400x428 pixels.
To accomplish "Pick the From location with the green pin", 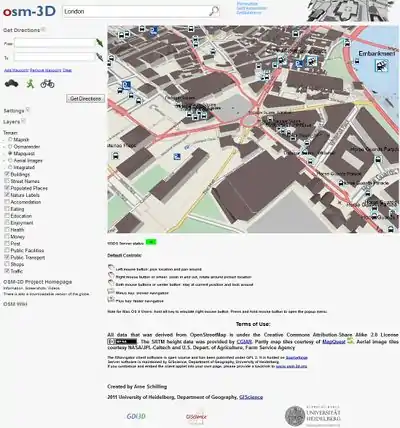I will click(x=99, y=43).
